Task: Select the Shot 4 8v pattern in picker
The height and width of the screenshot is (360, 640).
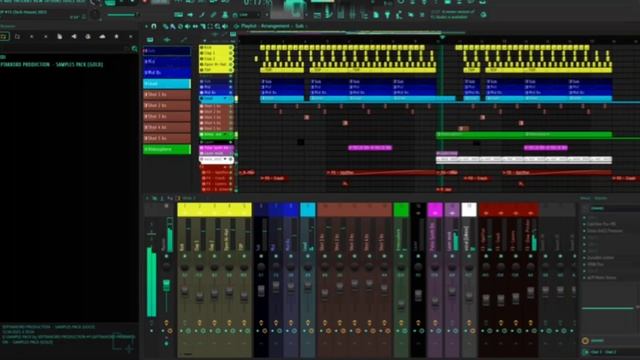Action: click(167, 127)
